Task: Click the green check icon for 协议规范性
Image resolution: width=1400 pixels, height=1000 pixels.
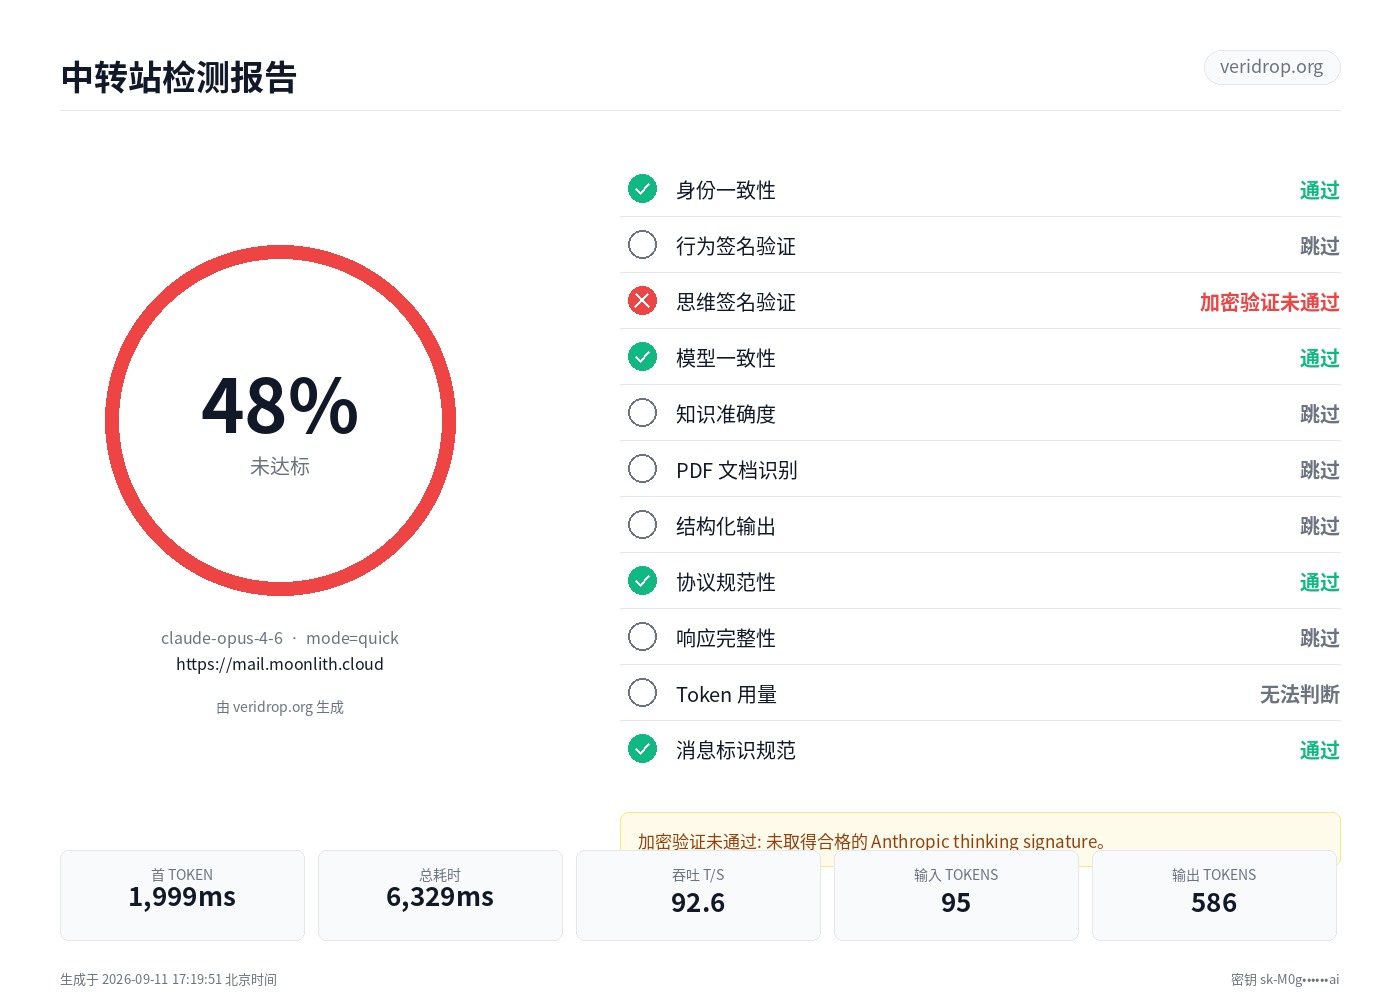Action: [x=642, y=581]
